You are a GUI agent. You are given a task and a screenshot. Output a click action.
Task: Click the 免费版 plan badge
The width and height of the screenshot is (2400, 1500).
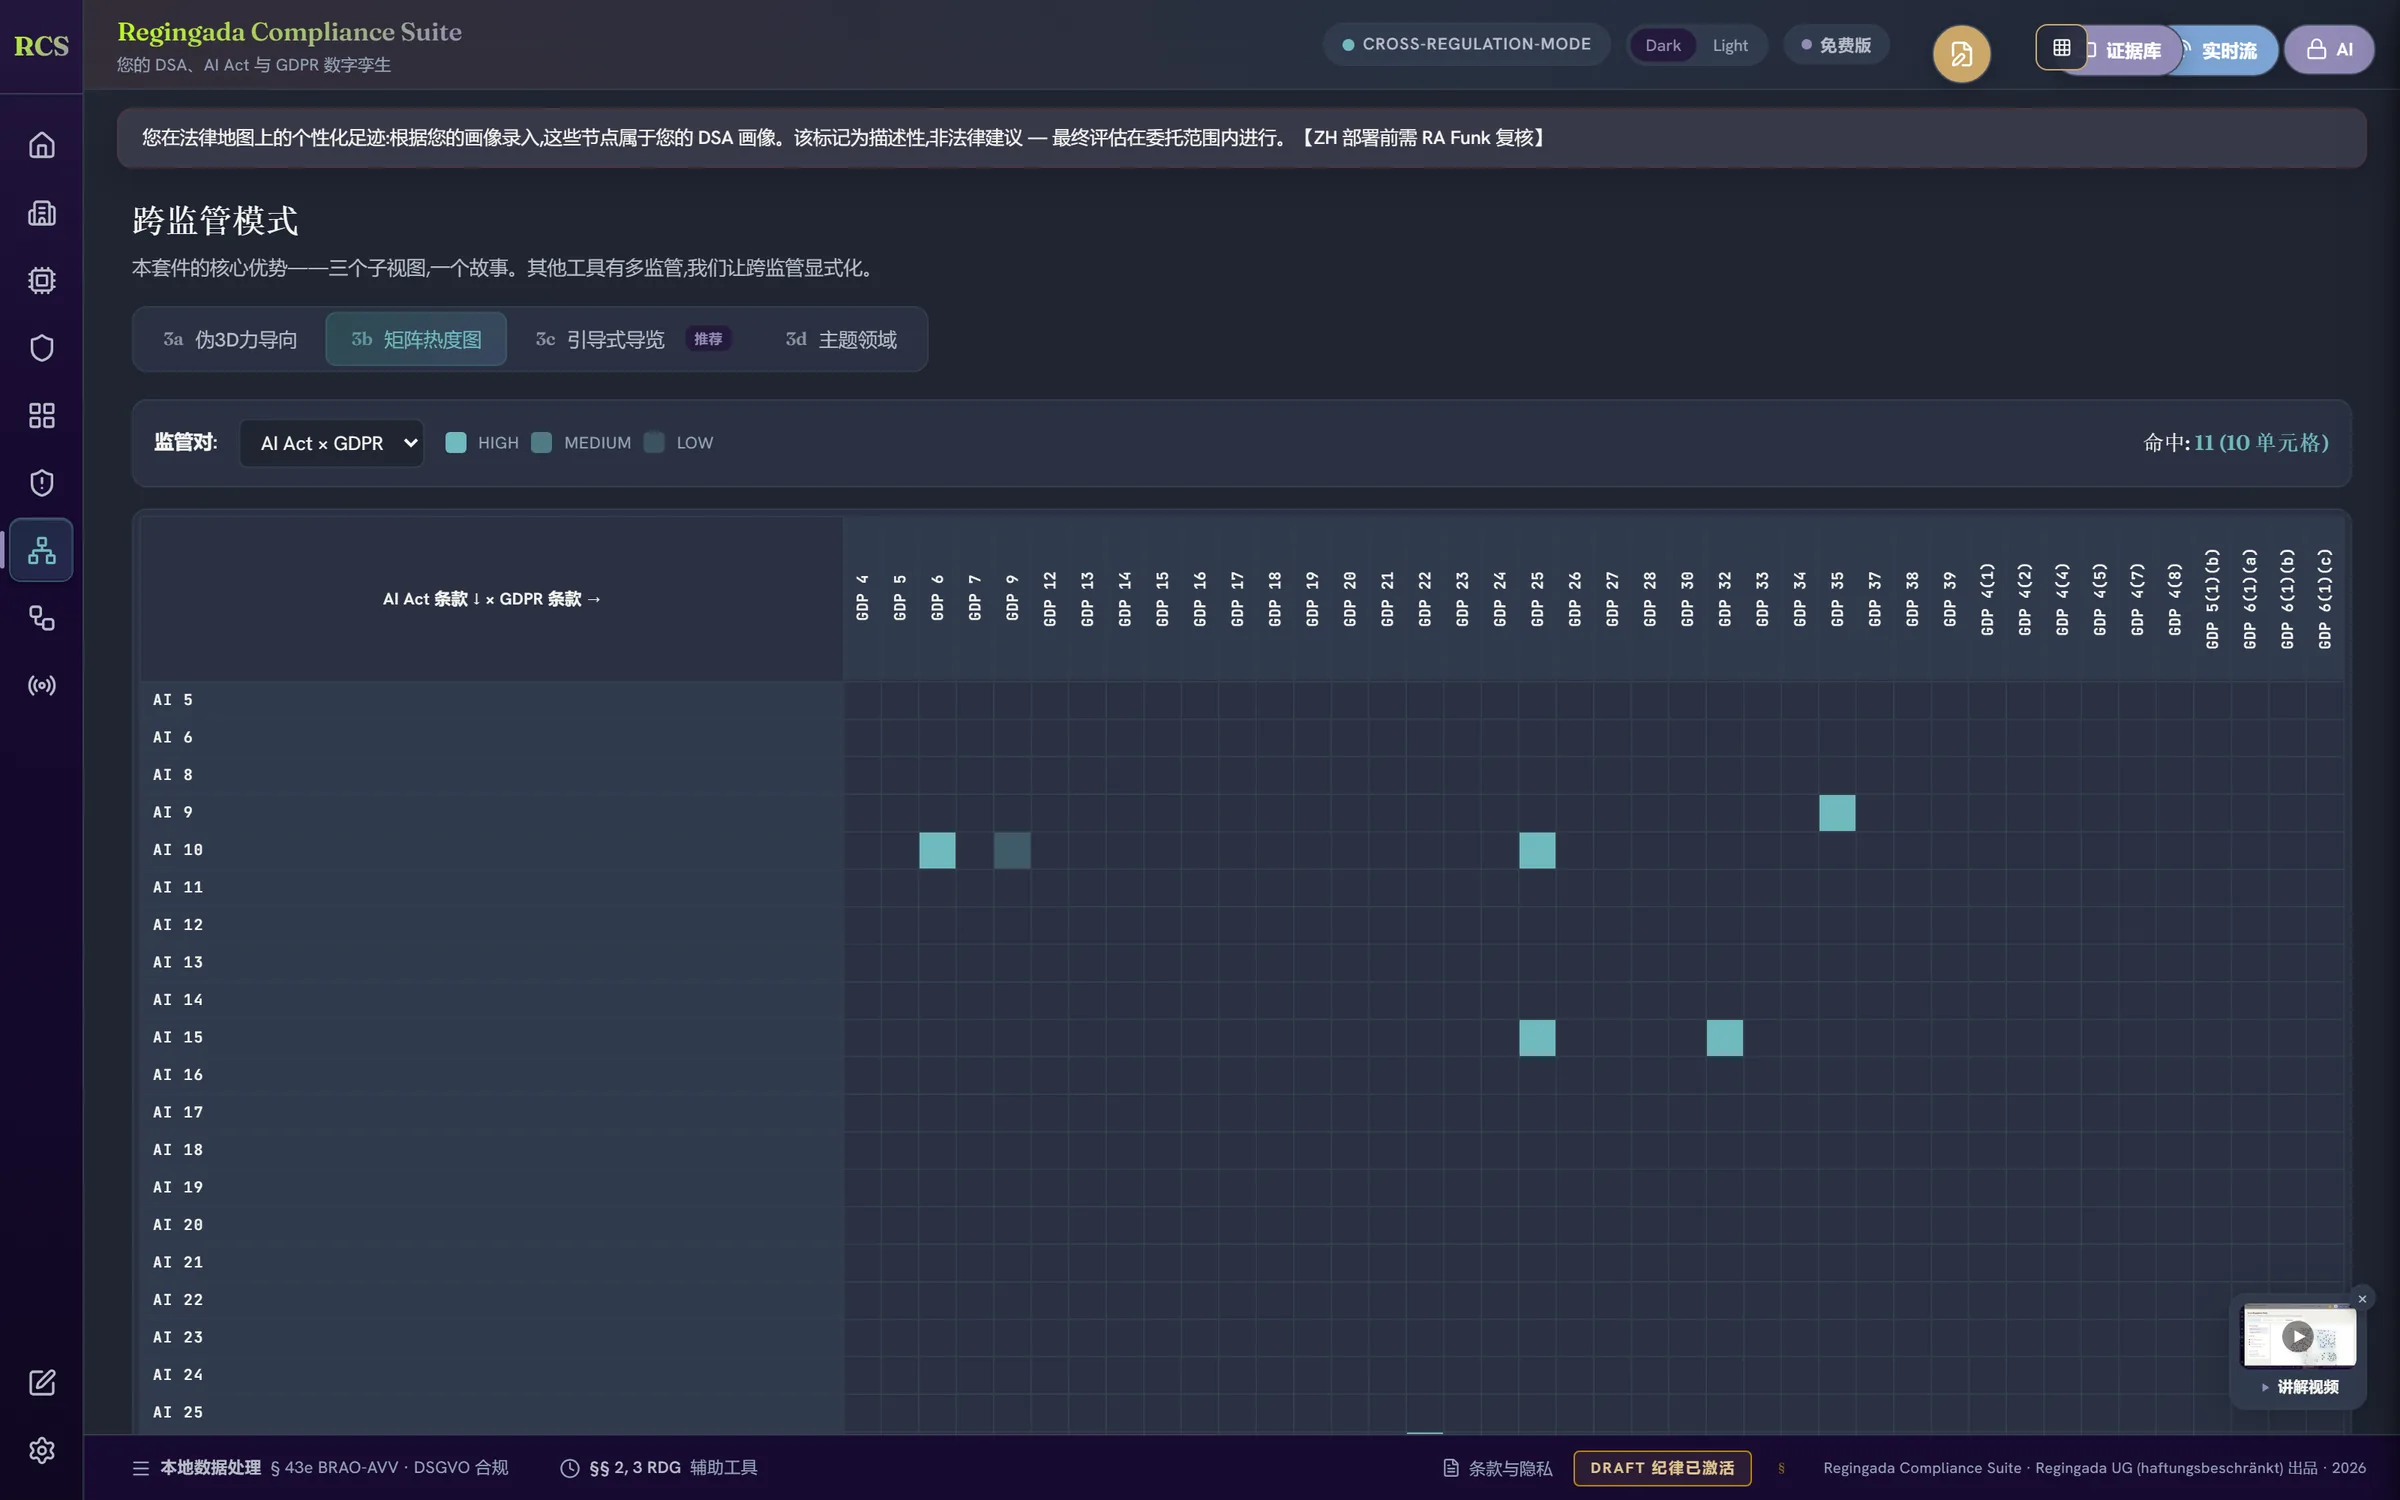[1836, 45]
